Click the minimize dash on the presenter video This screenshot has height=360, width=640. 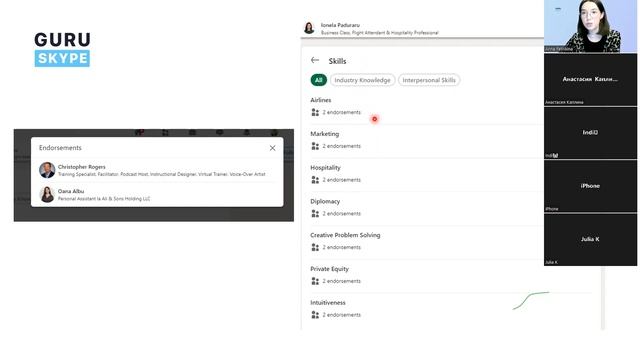[558, 9]
